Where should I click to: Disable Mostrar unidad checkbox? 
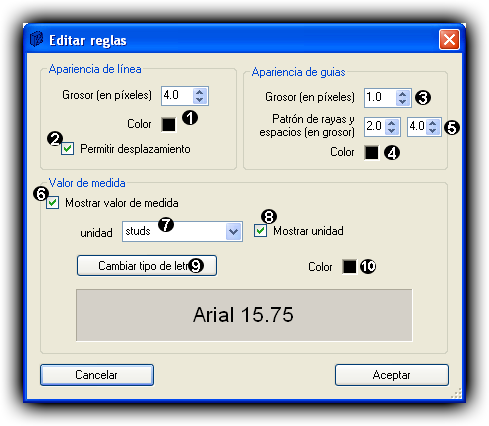[260, 231]
